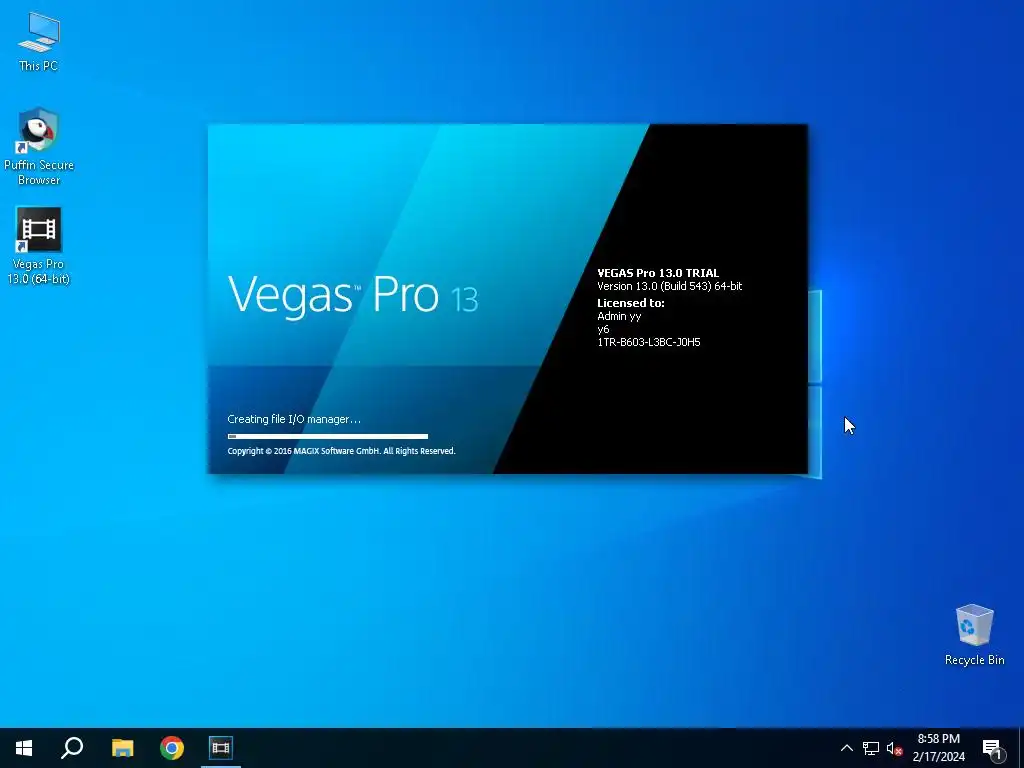Click the 'VEGAS Pro 13.0 TRIAL' heading text
The width and height of the screenshot is (1024, 768).
[658, 273]
